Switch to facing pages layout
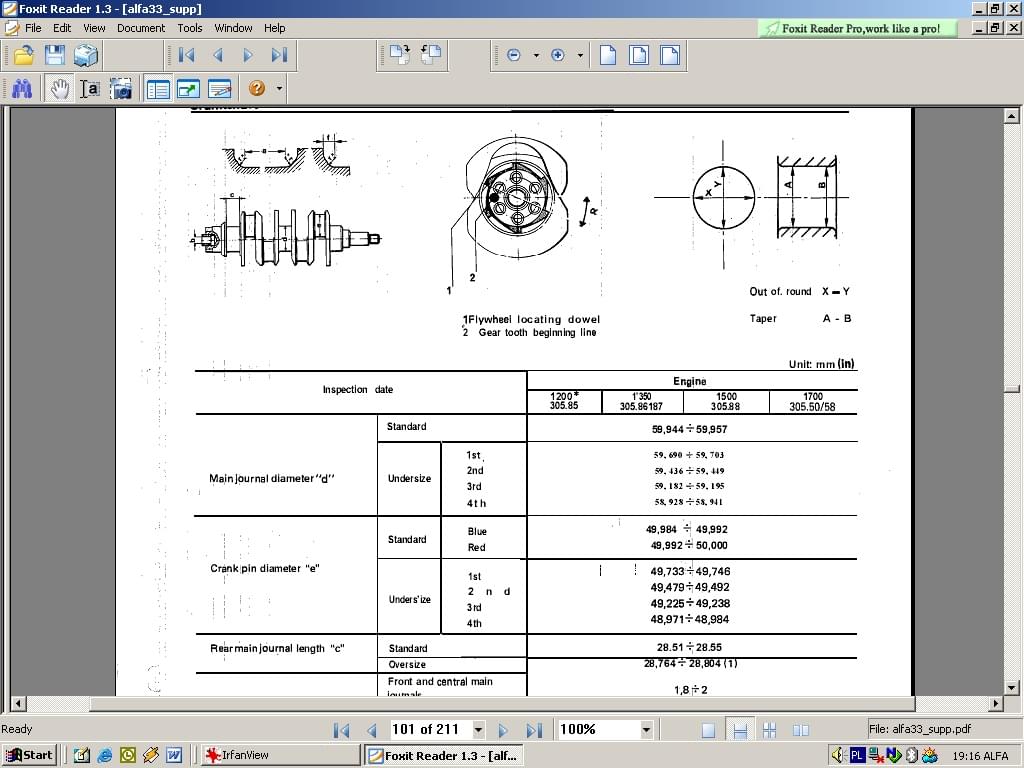 801,730
